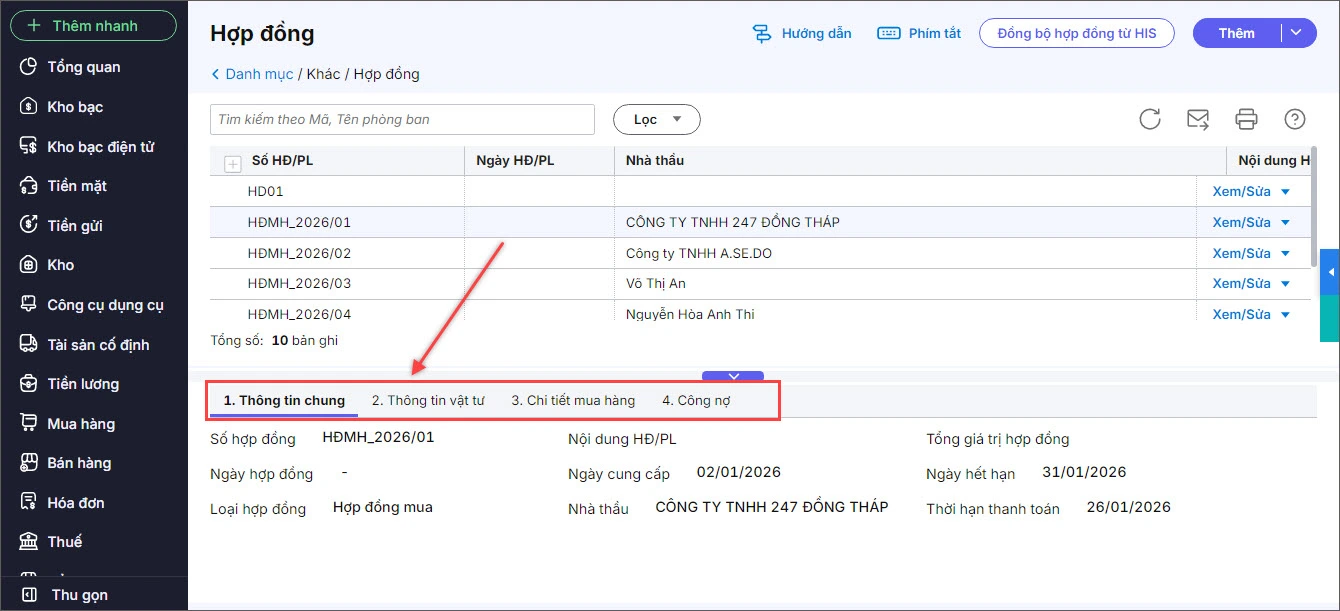This screenshot has width=1340, height=611.
Task: Click the send email icon
Action: click(1198, 119)
